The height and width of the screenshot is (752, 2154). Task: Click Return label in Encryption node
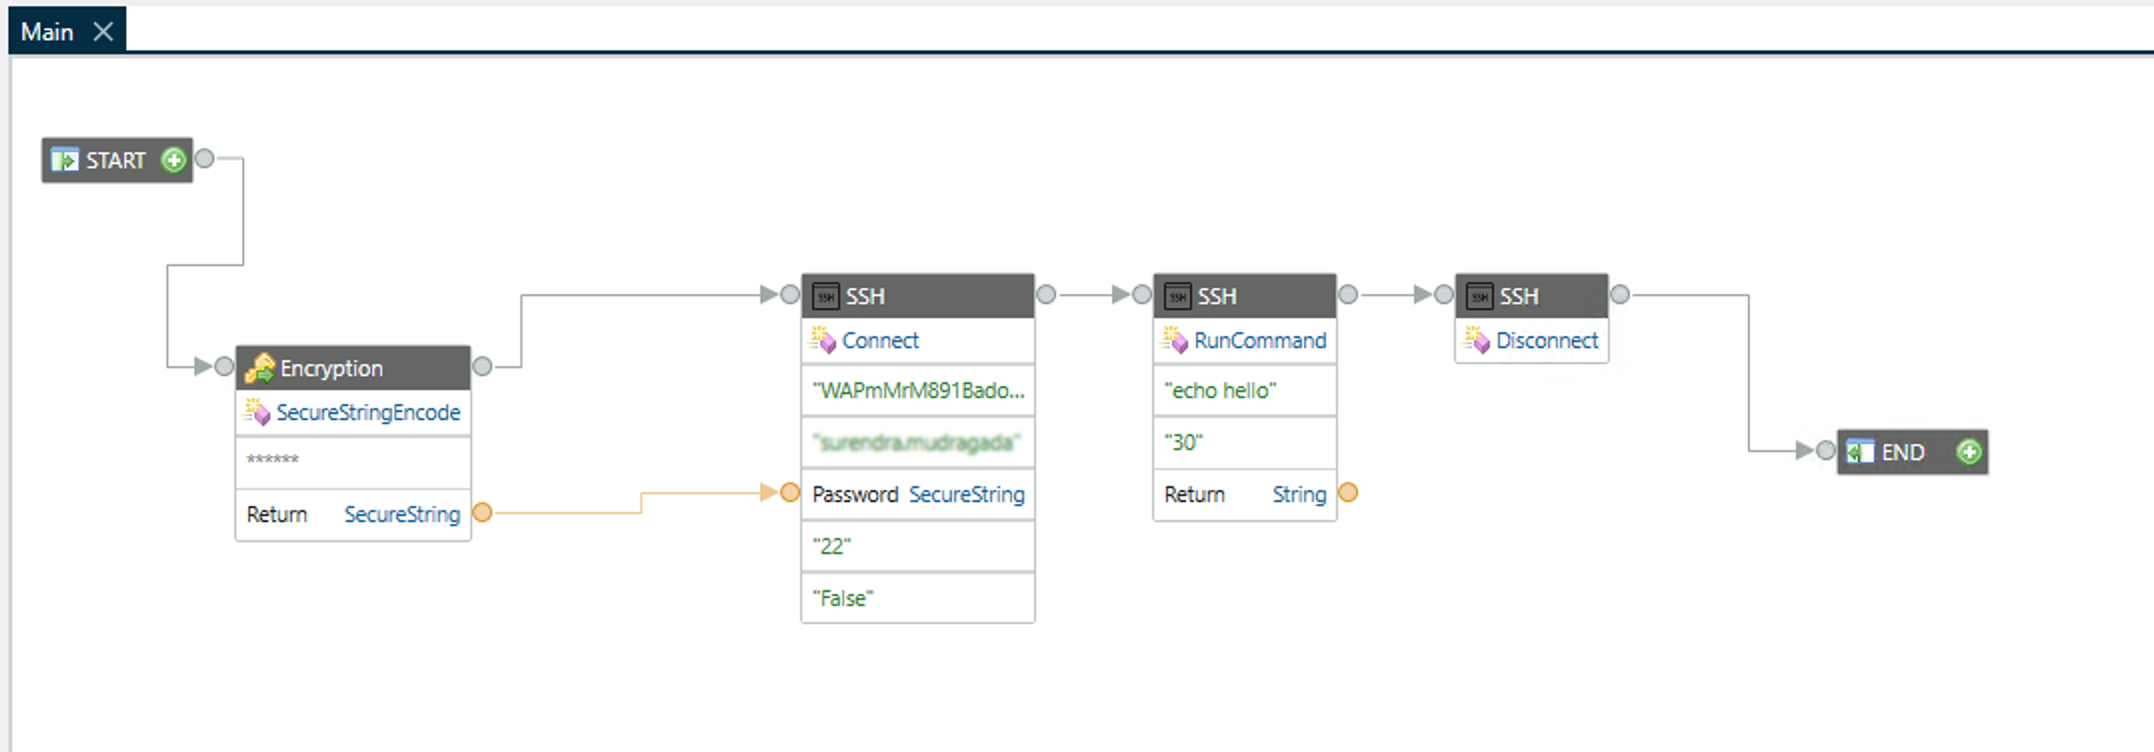(x=277, y=514)
